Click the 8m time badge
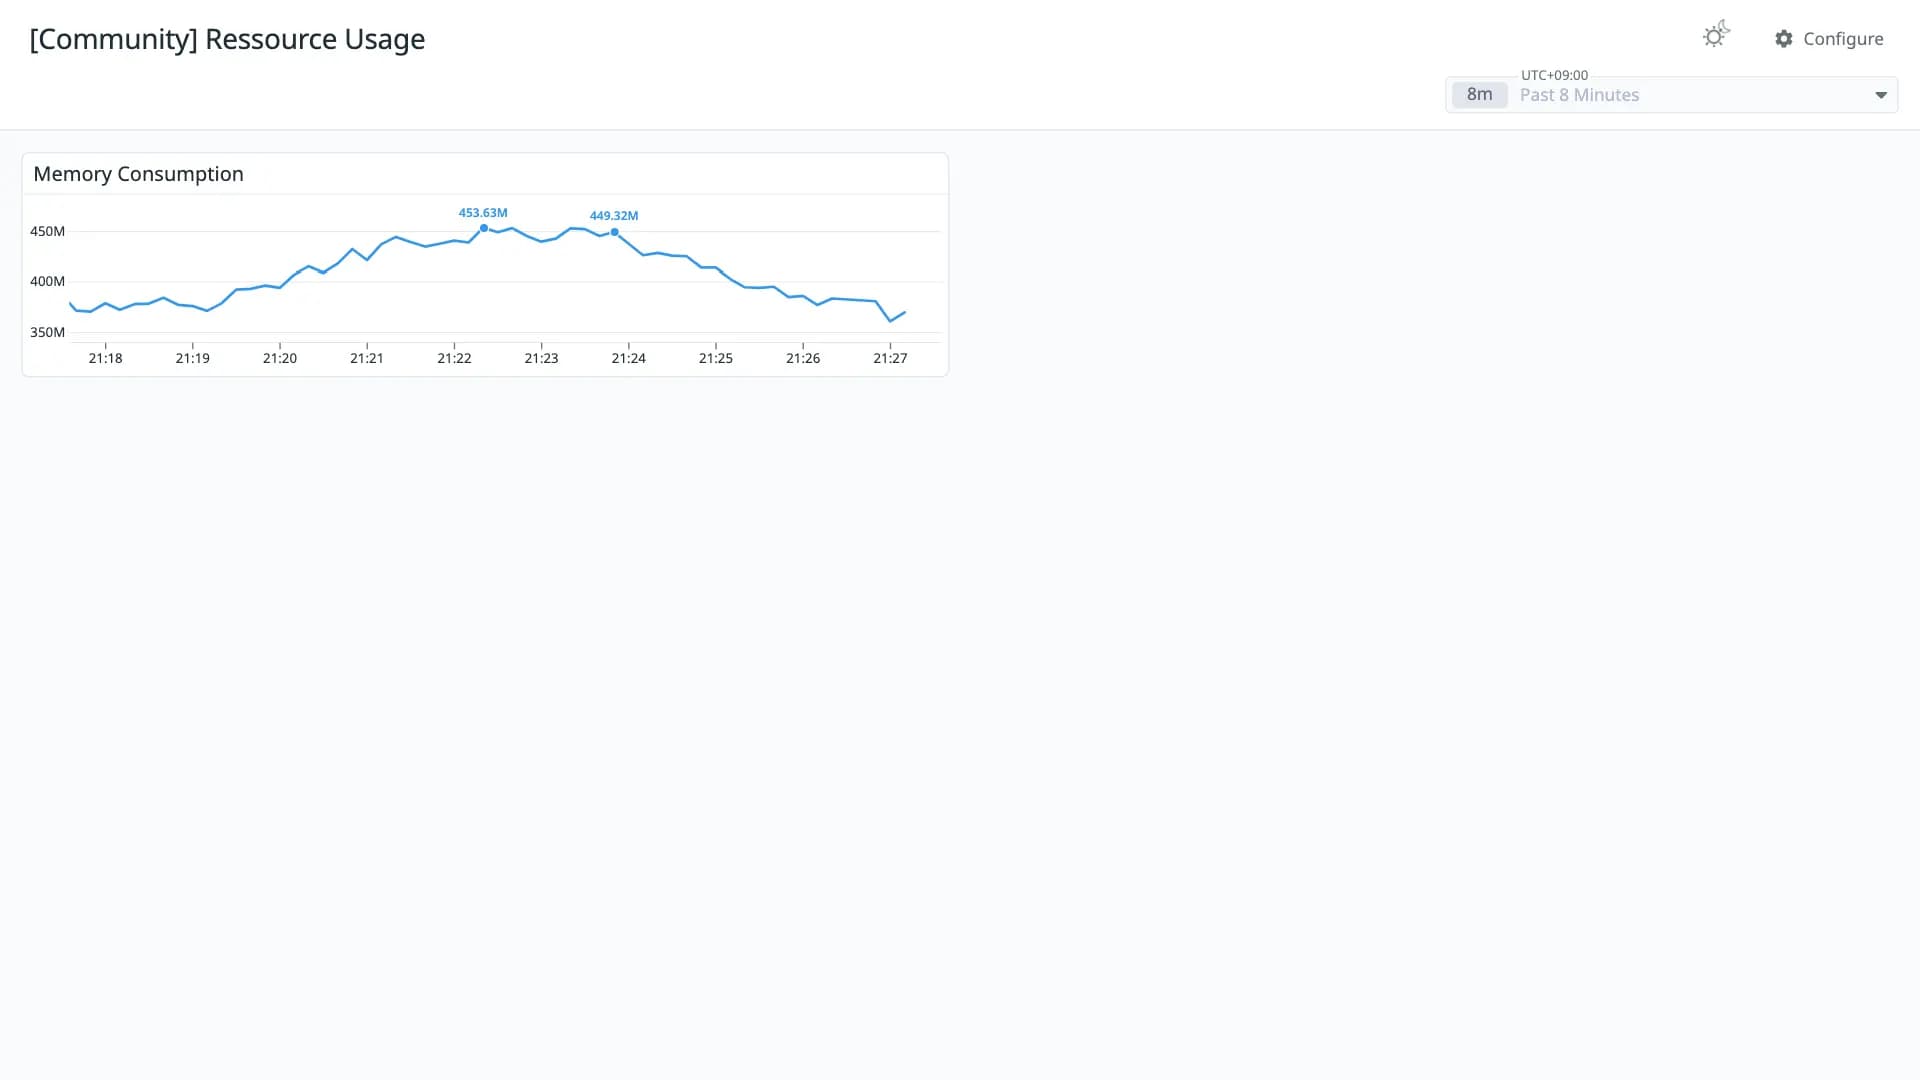This screenshot has width=1920, height=1080. (1479, 95)
